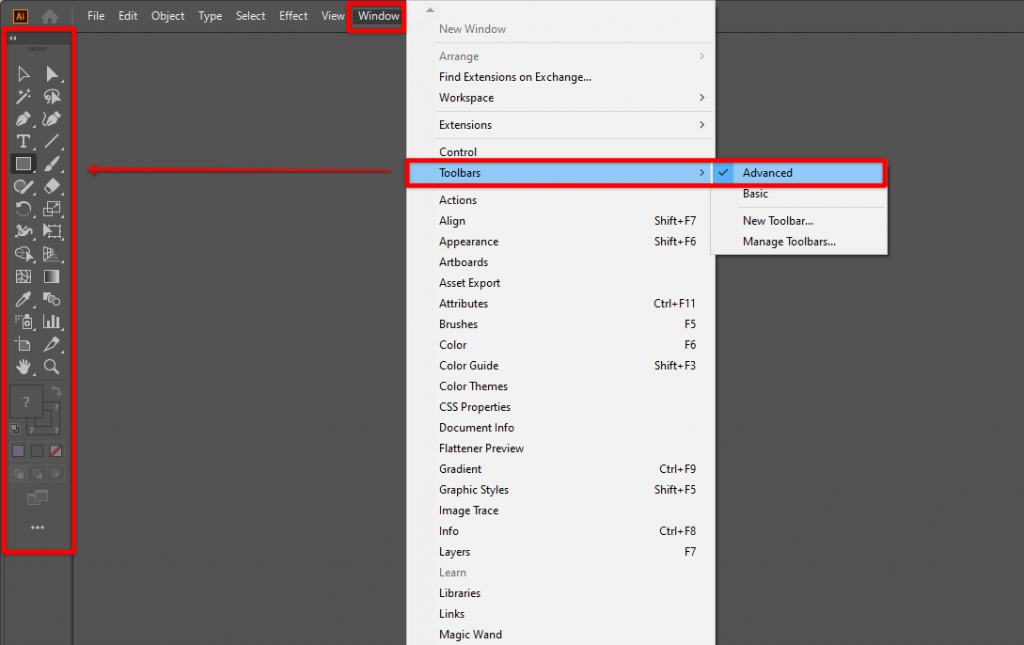Click the purple Fill color swatch

pos(18,451)
